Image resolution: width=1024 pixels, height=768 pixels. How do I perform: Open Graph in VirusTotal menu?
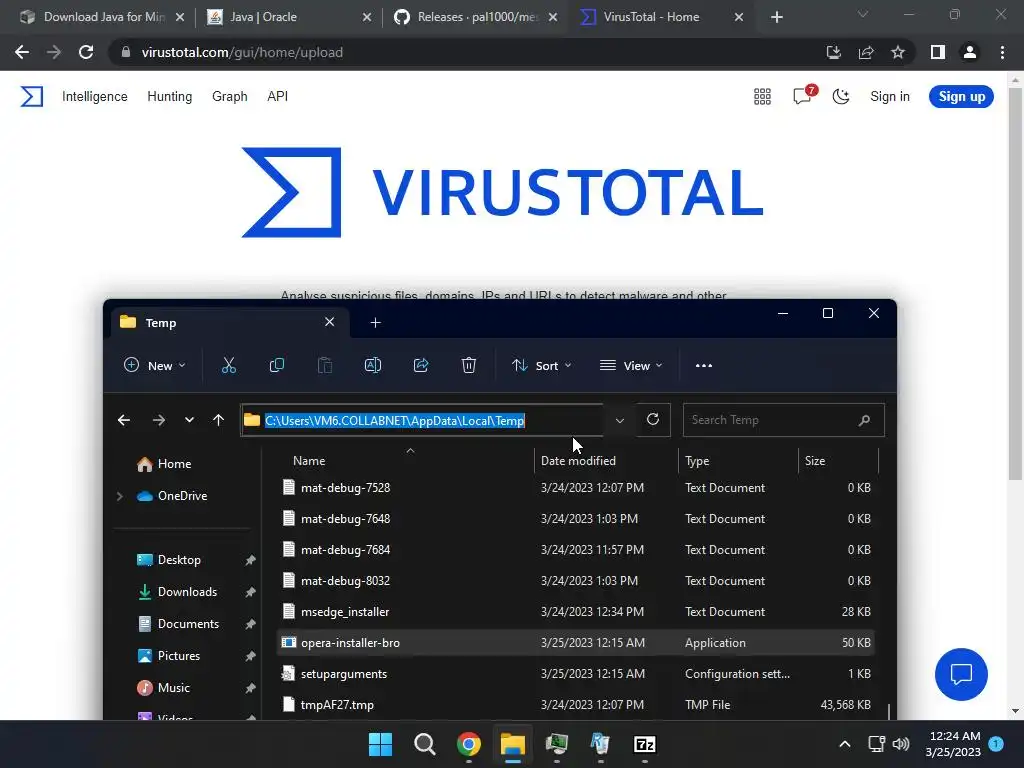(x=230, y=97)
